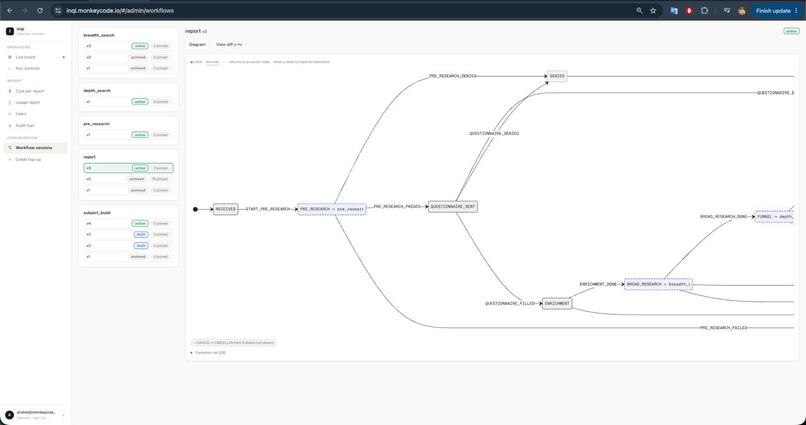Select breadth_search v1 archived version
806x425 pixels.
[x=128, y=68]
